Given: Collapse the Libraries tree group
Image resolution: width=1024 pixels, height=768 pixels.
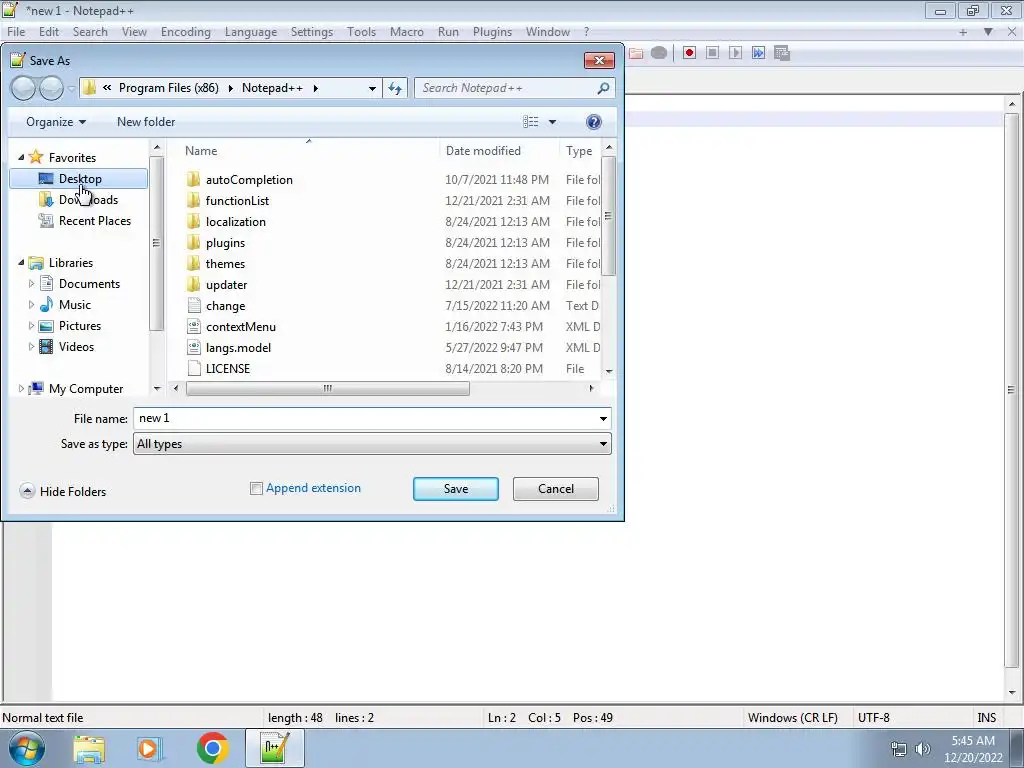Looking at the screenshot, I should point(21,263).
